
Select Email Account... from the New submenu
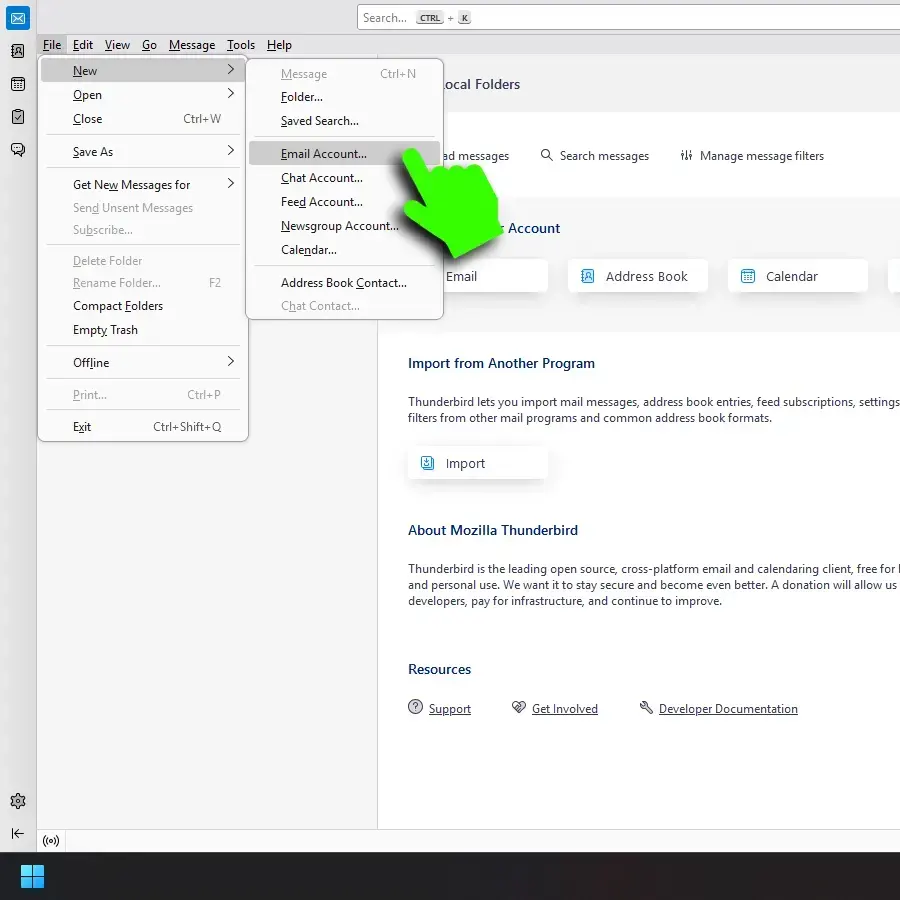[323, 154]
